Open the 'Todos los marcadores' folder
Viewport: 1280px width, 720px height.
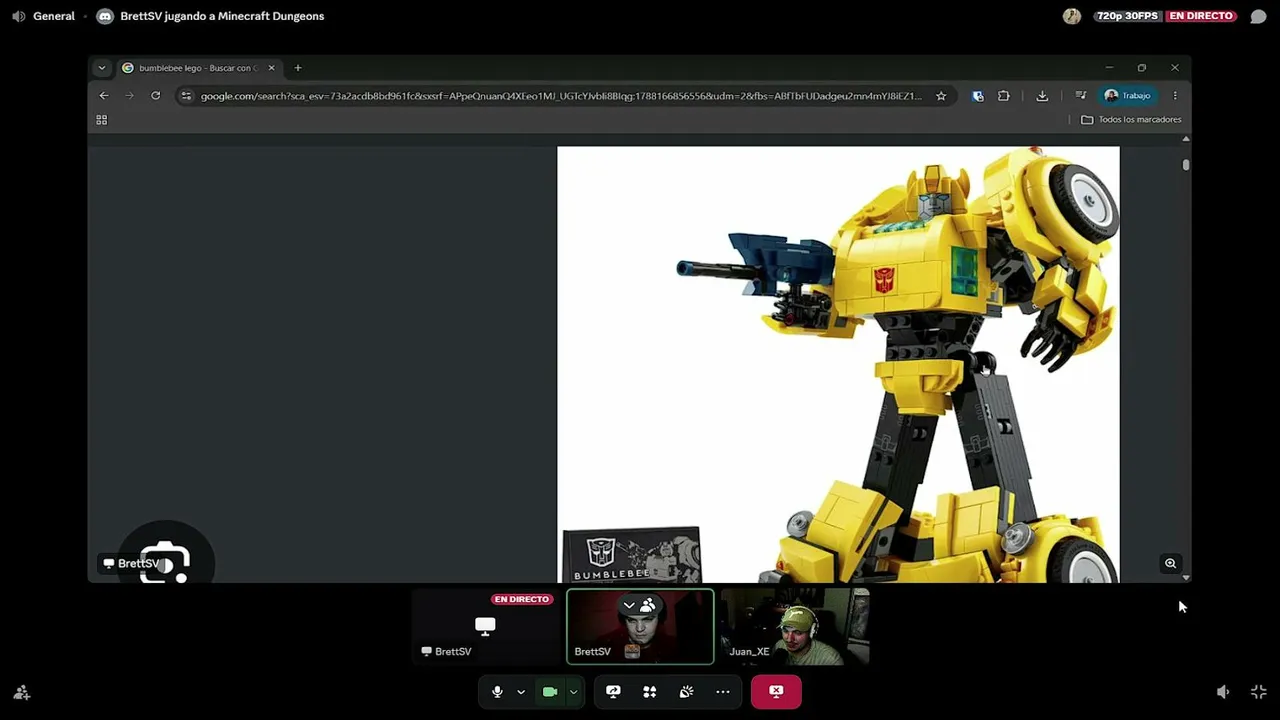pyautogui.click(x=1131, y=120)
